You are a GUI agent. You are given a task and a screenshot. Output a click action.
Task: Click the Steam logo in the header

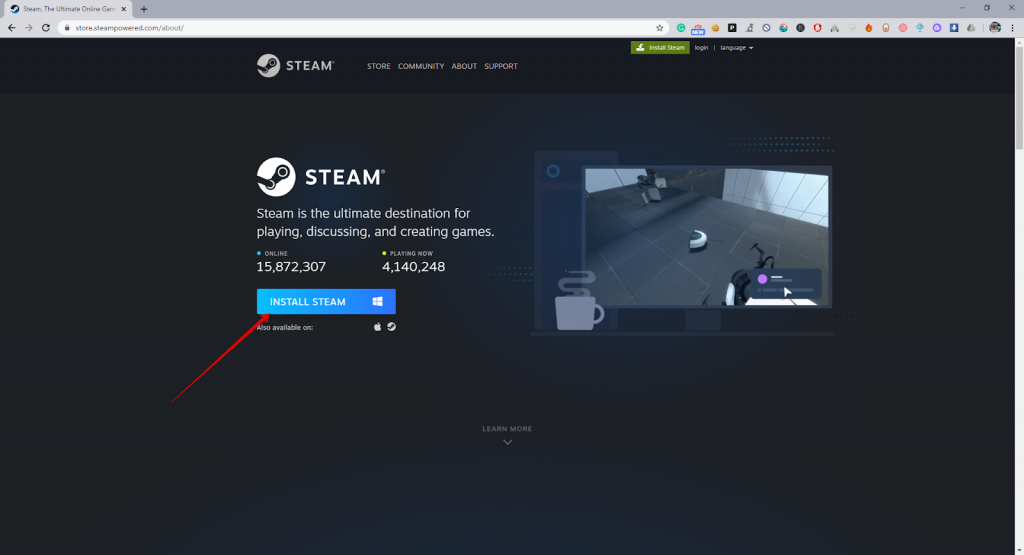click(295, 65)
